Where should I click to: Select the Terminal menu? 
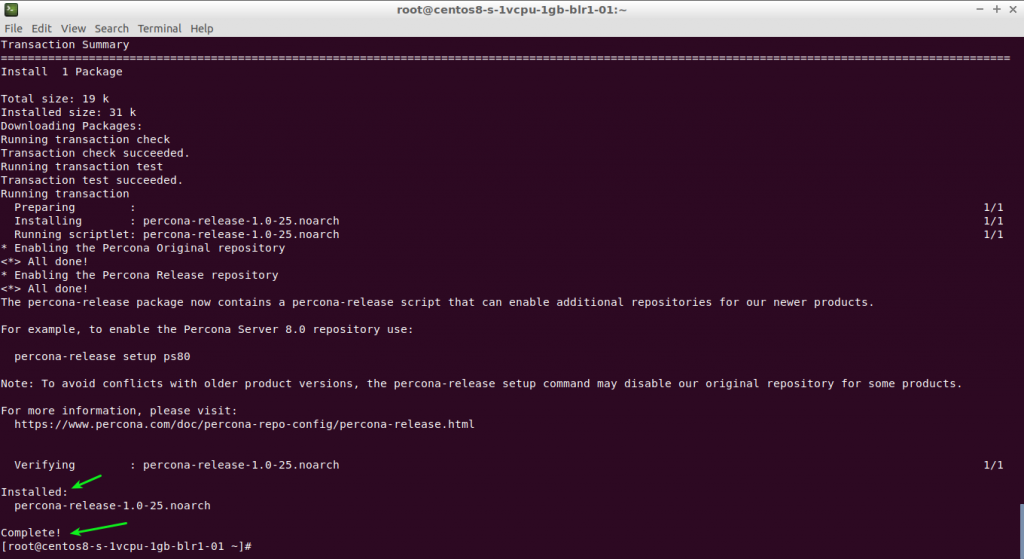159,29
